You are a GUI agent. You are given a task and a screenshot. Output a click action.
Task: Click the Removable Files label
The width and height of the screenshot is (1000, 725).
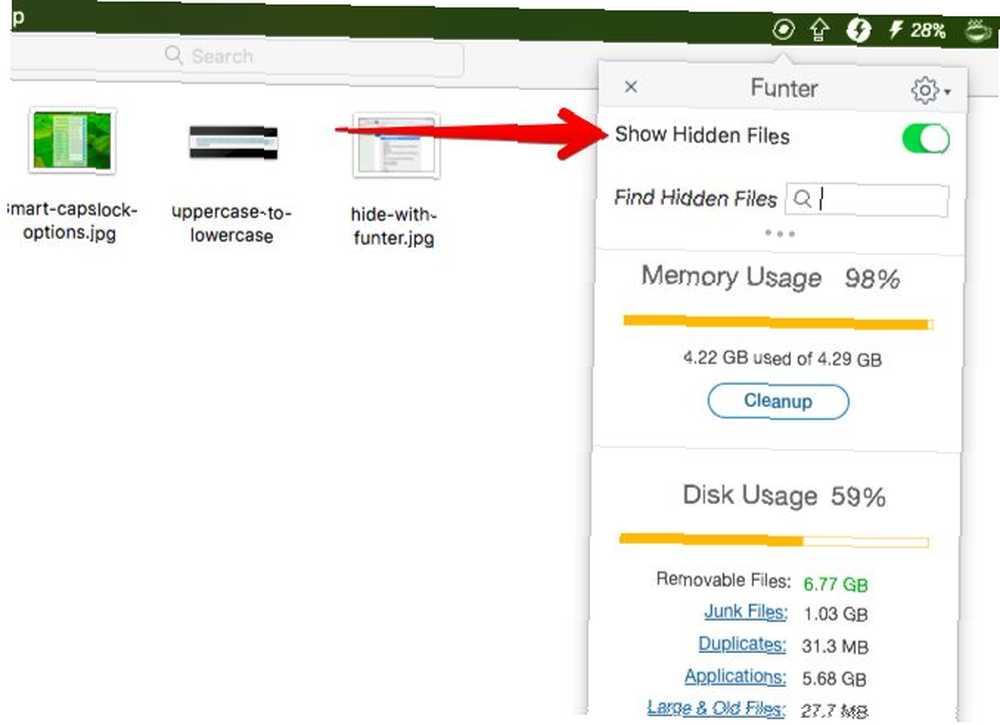pos(723,580)
